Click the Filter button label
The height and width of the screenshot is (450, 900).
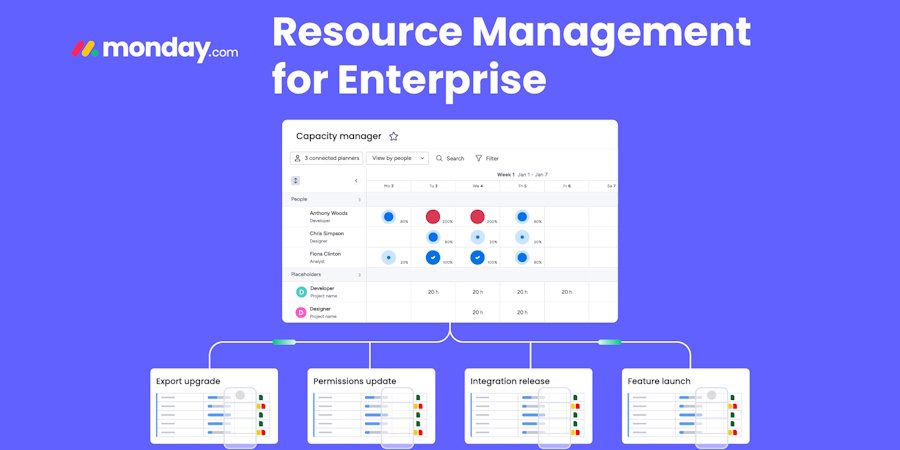tap(492, 158)
